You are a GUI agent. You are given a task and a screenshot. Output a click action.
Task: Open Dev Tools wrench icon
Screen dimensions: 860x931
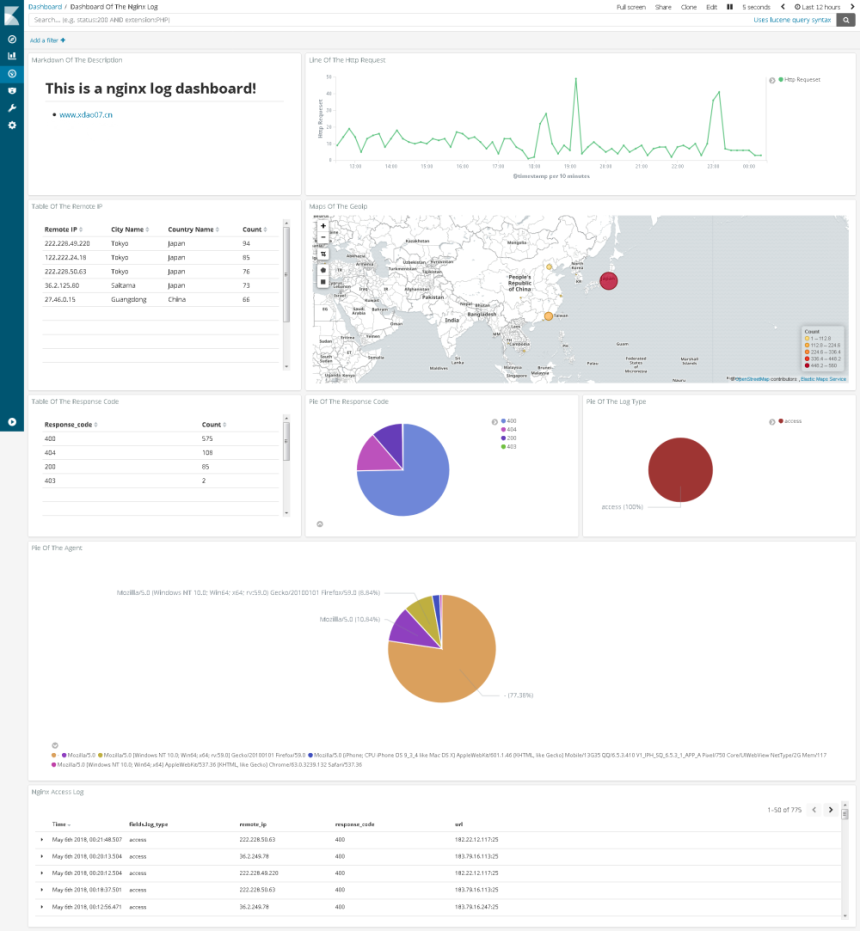(12, 108)
